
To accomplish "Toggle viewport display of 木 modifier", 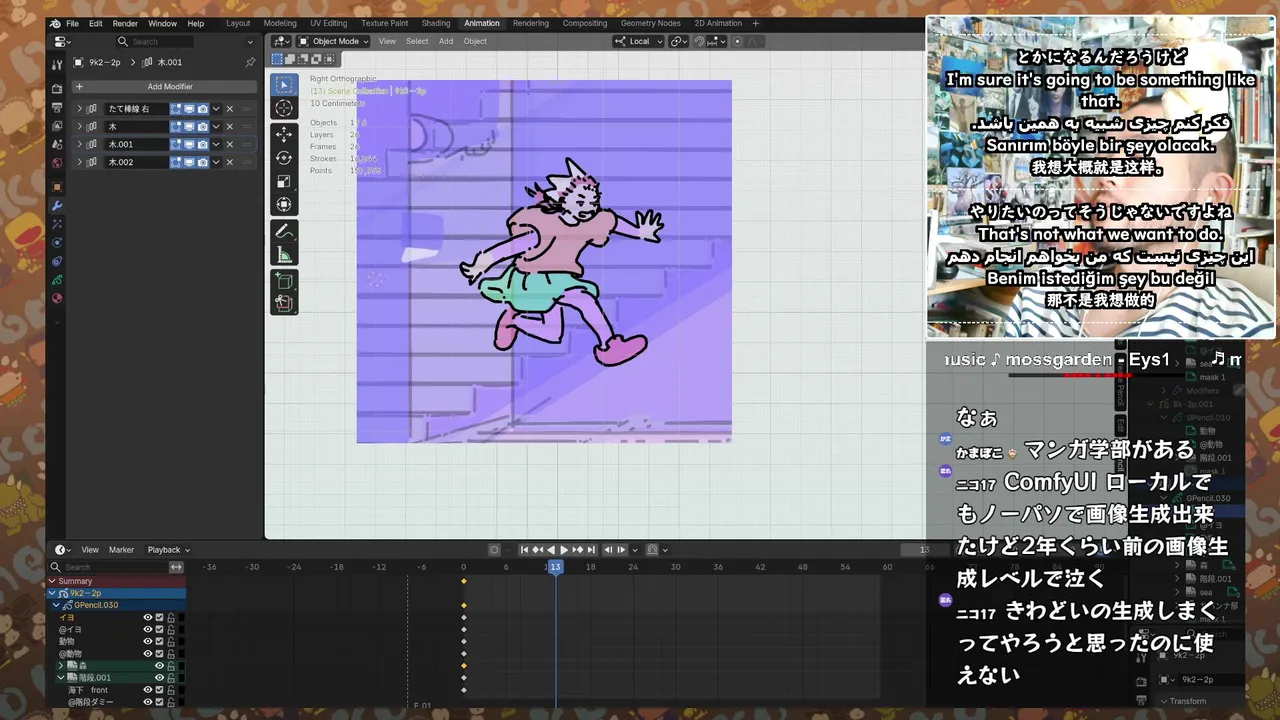I will (189, 127).
